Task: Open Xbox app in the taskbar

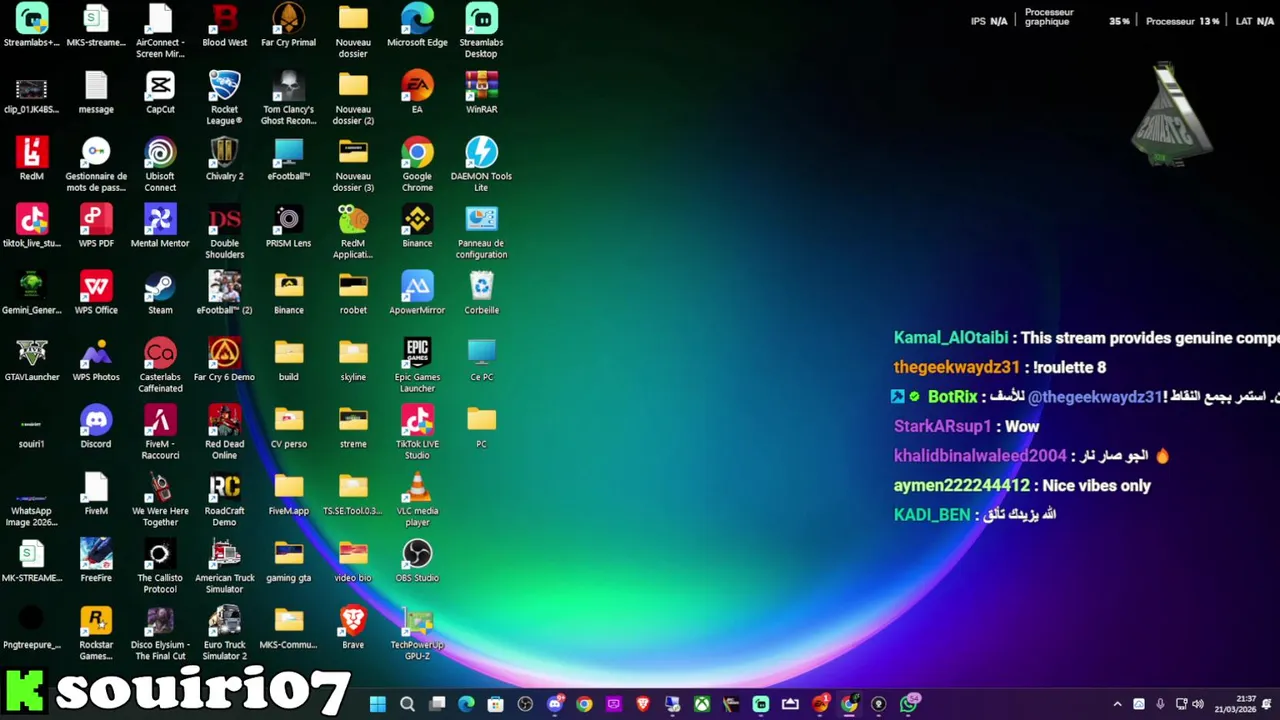Action: (702, 704)
